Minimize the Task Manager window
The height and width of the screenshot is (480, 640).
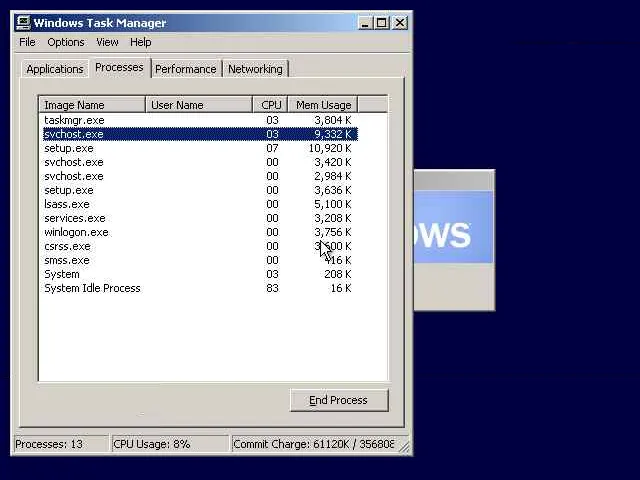pos(365,23)
